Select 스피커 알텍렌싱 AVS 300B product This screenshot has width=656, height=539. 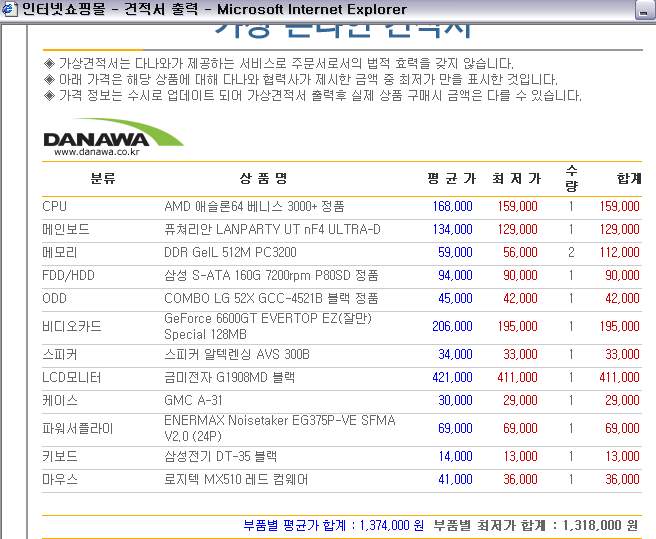(x=237, y=354)
